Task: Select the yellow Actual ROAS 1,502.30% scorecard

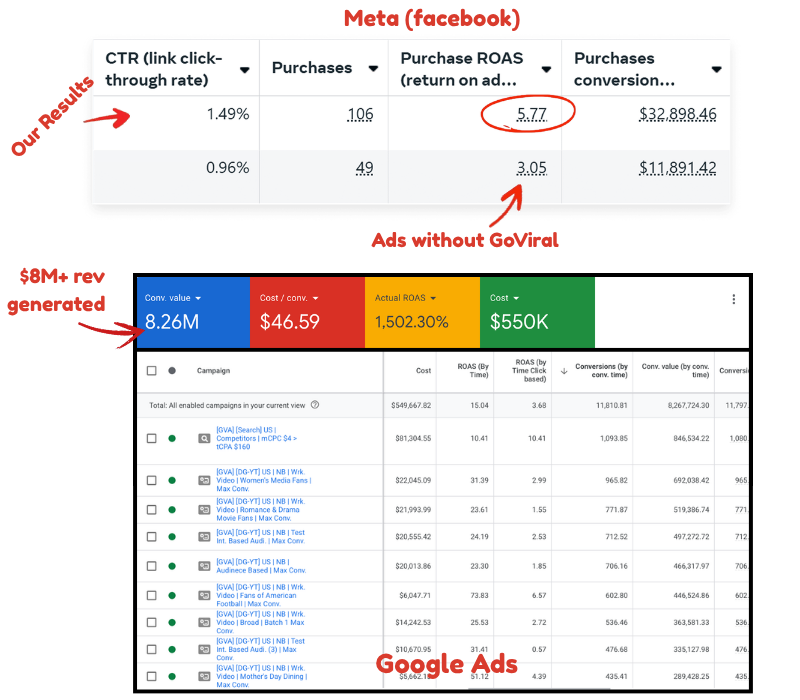Action: click(x=422, y=312)
